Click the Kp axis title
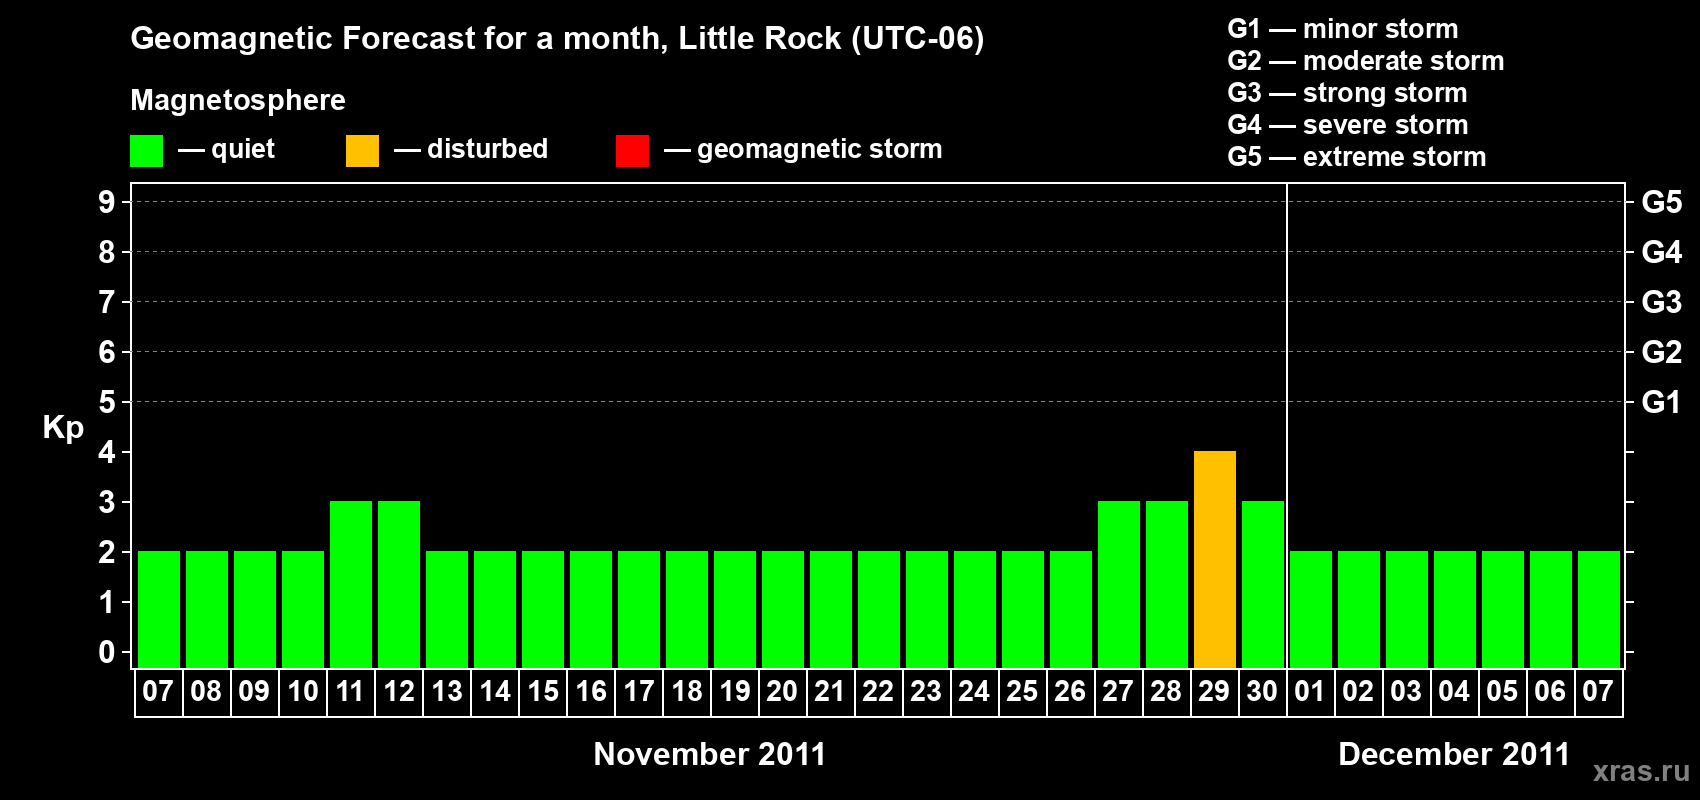Image resolution: width=1700 pixels, height=800 pixels. (63, 428)
